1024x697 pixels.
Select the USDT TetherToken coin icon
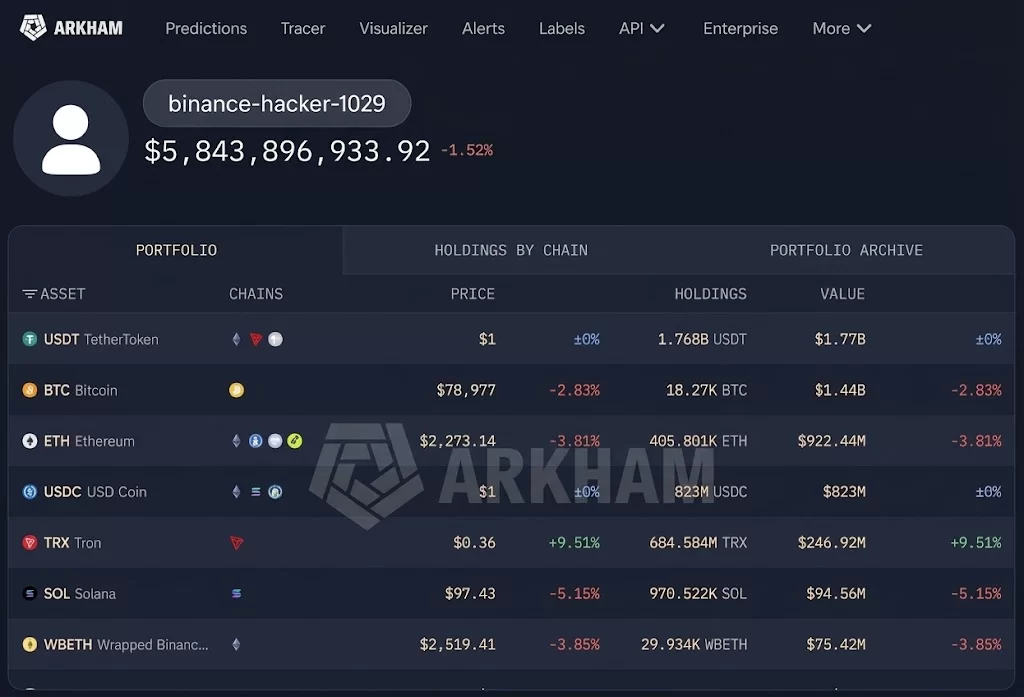click(29, 339)
